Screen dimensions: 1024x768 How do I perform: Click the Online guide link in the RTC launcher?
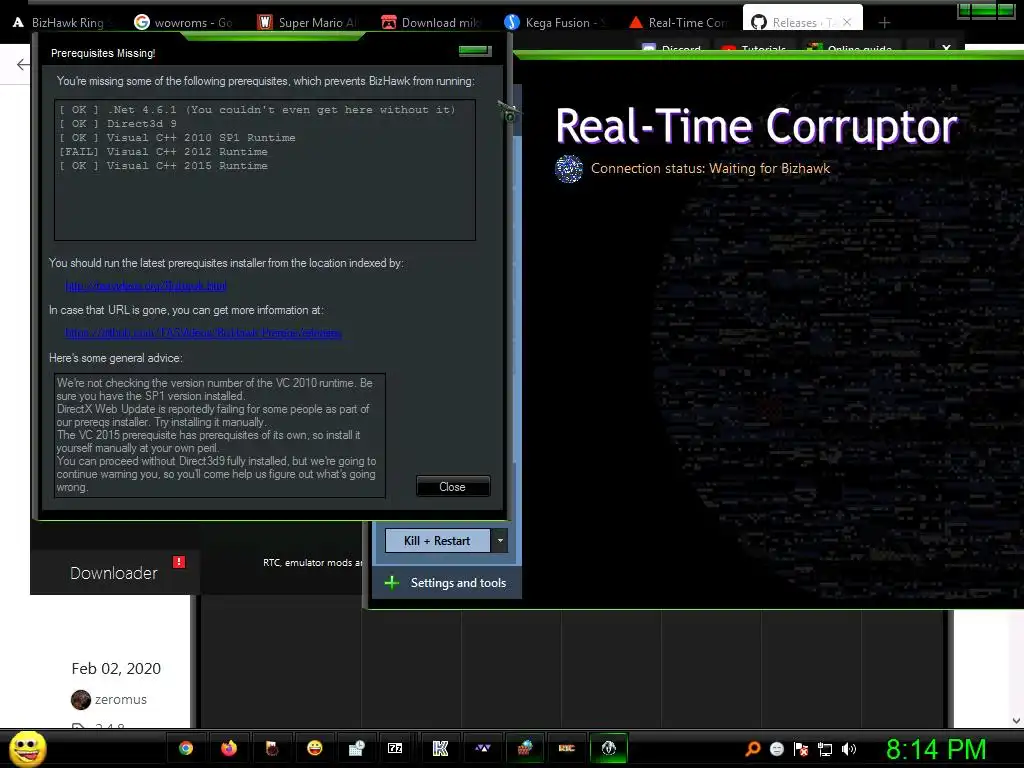850,50
